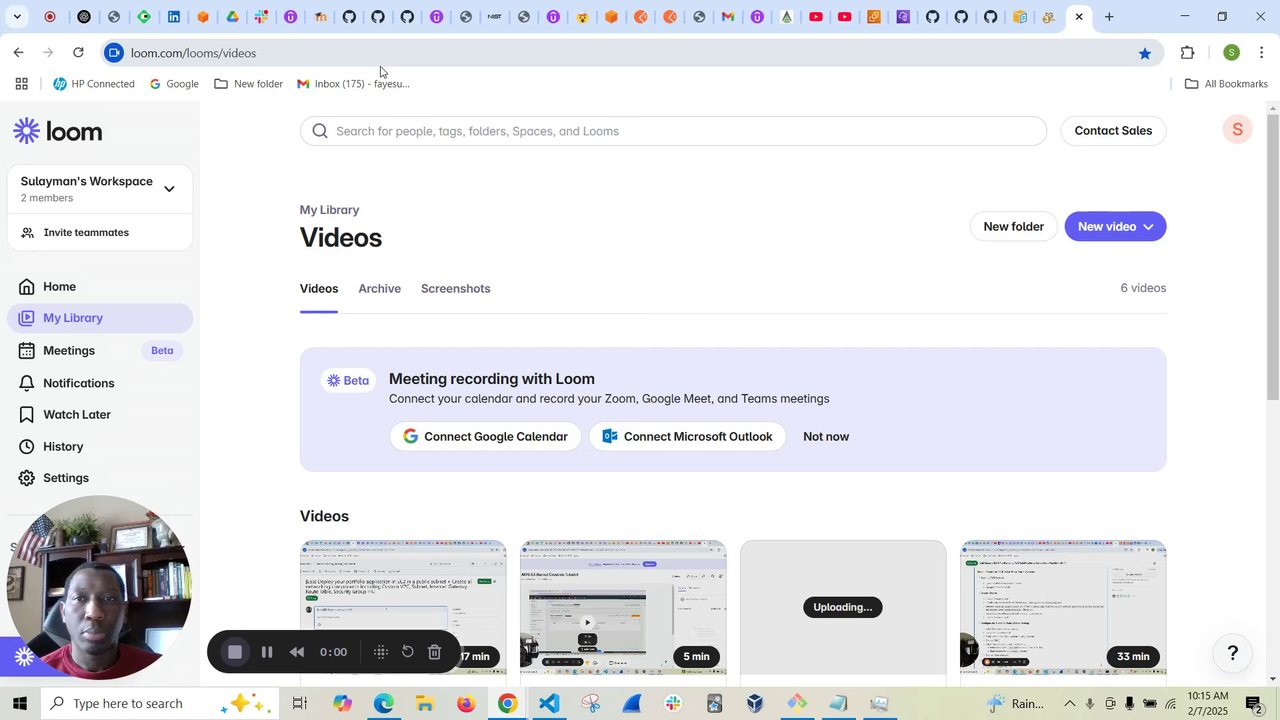
Task: Click the browser back arrow
Action: point(19,53)
